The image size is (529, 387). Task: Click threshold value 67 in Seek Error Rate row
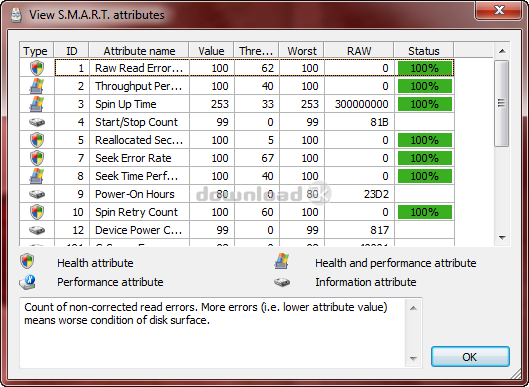[x=268, y=158]
